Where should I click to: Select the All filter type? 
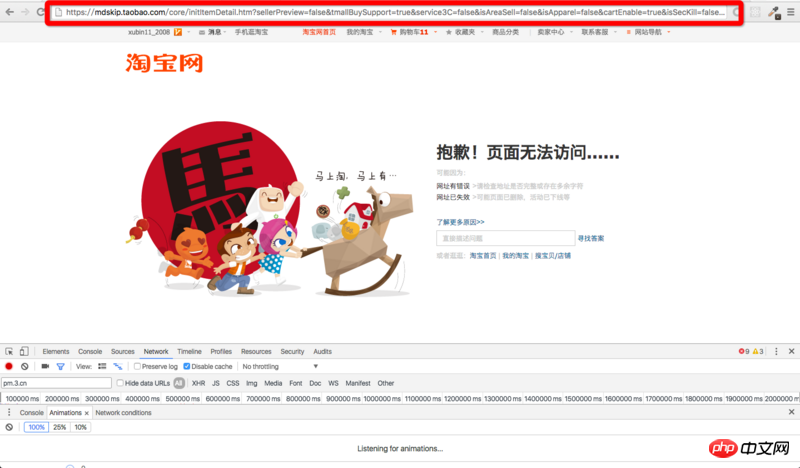pyautogui.click(x=179, y=383)
